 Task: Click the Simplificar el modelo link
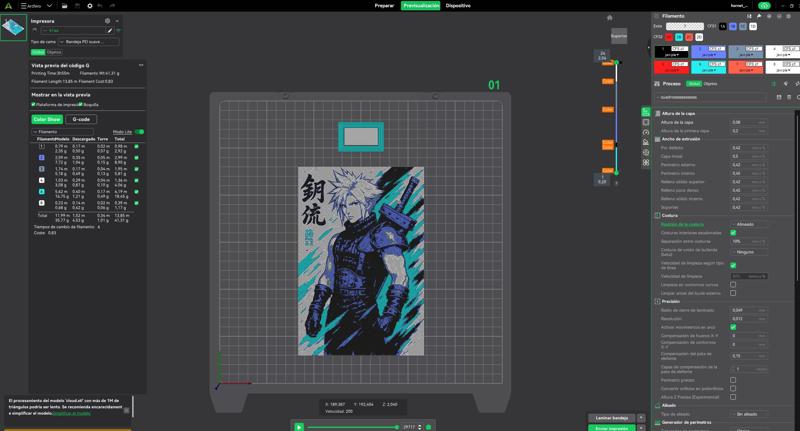click(x=71, y=413)
